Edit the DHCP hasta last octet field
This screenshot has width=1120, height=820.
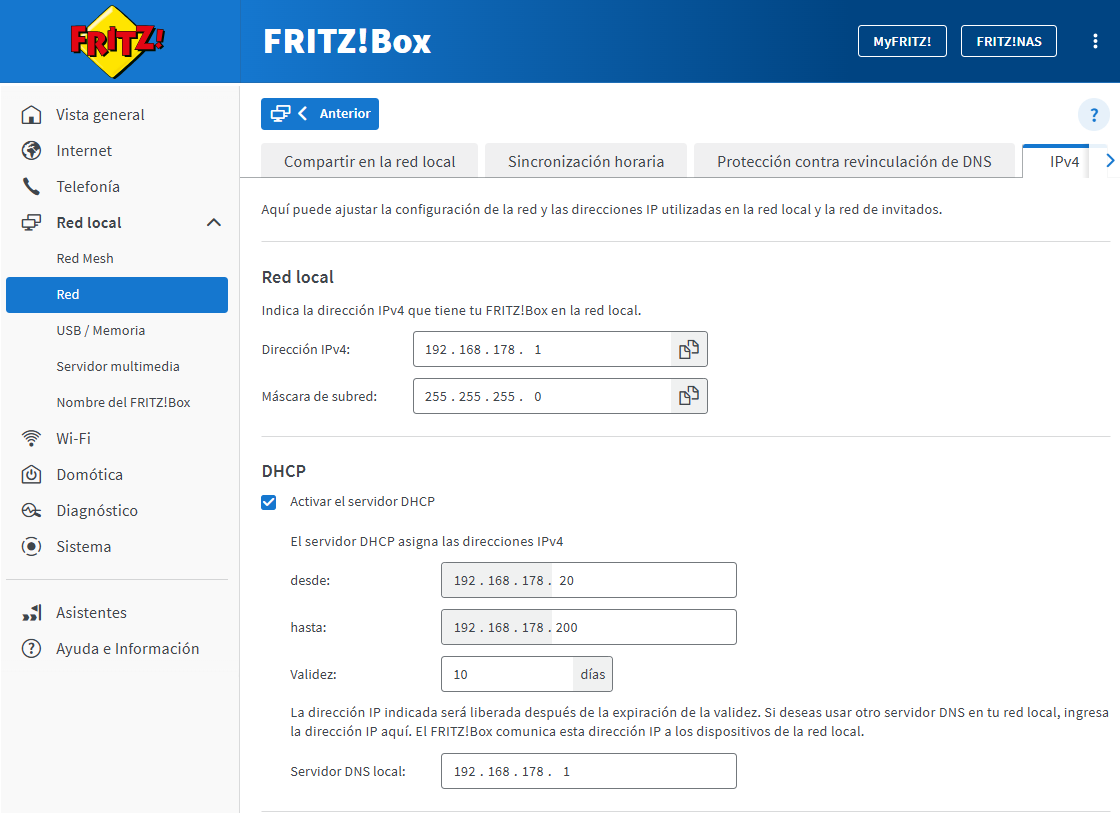tap(643, 627)
